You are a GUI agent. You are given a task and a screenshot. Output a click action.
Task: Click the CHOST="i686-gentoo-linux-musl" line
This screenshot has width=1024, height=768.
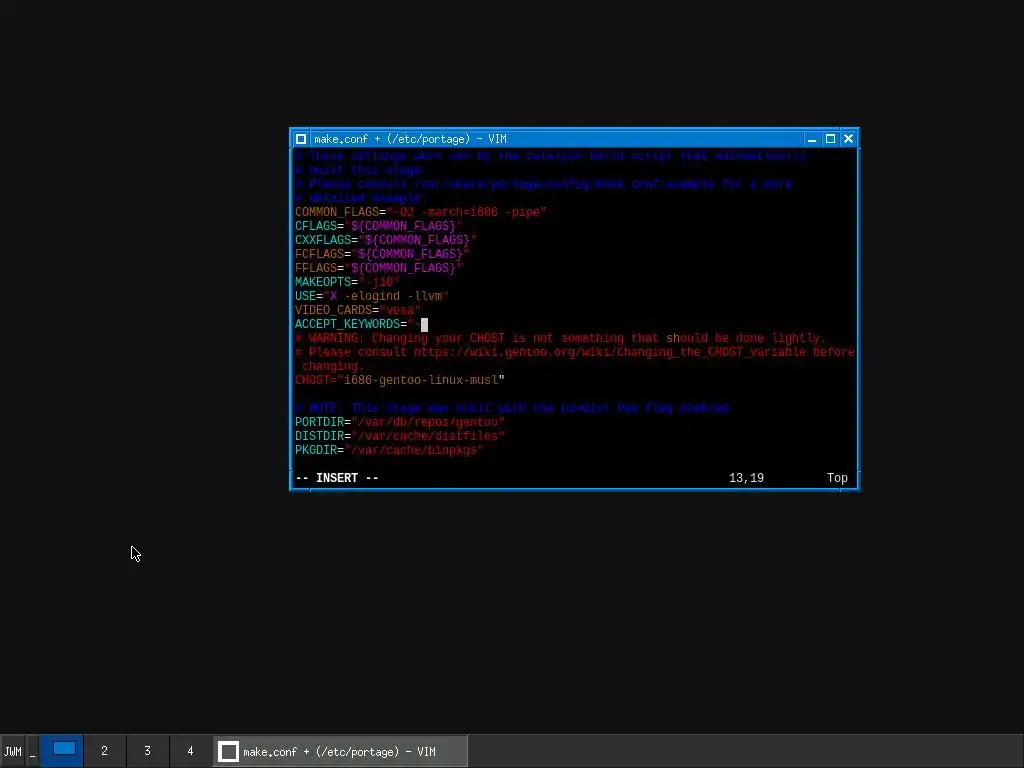[x=400, y=380]
